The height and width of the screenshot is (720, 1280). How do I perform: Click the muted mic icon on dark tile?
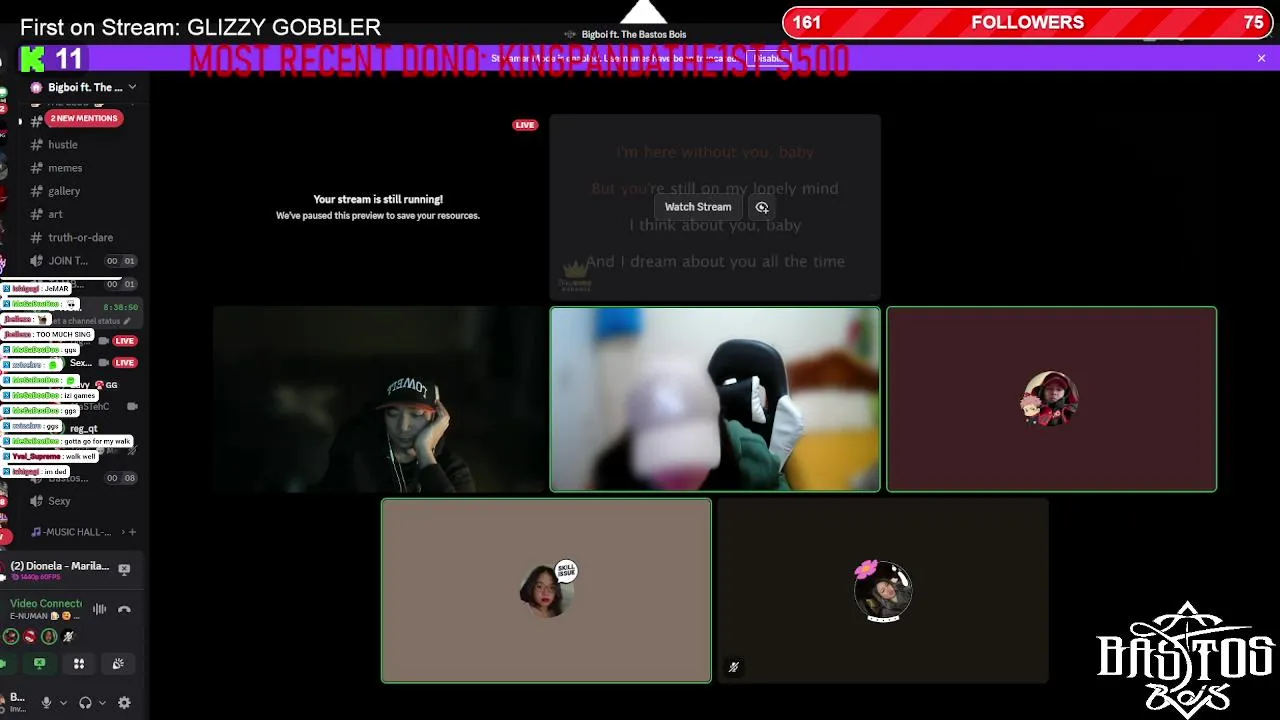click(733, 667)
